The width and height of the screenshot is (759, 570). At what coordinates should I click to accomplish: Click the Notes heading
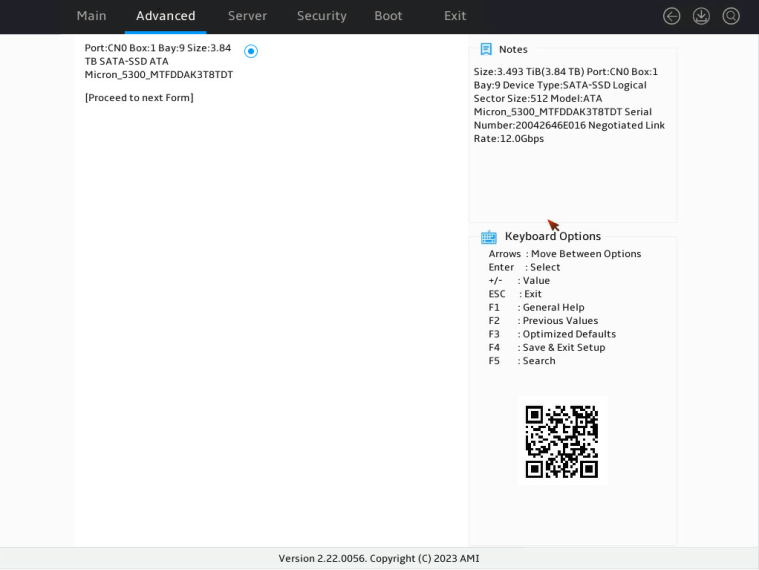pos(513,49)
